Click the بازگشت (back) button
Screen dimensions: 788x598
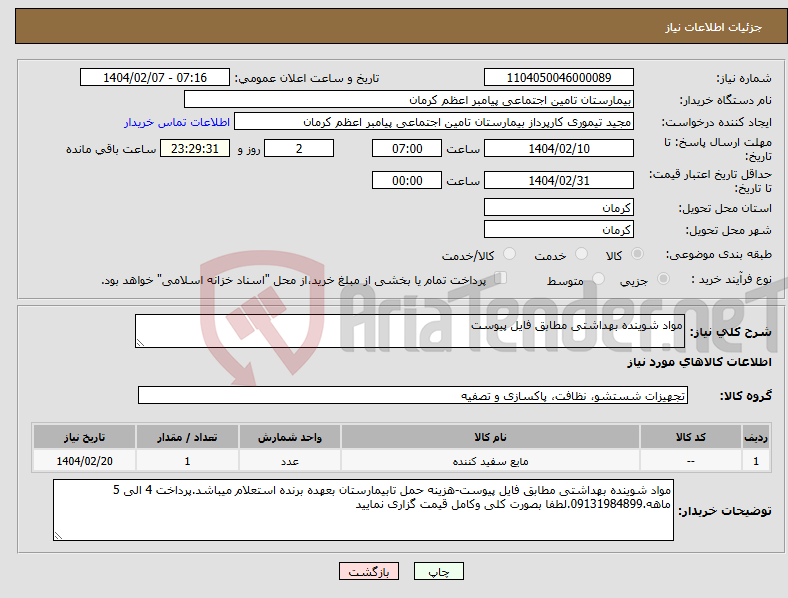(x=369, y=571)
